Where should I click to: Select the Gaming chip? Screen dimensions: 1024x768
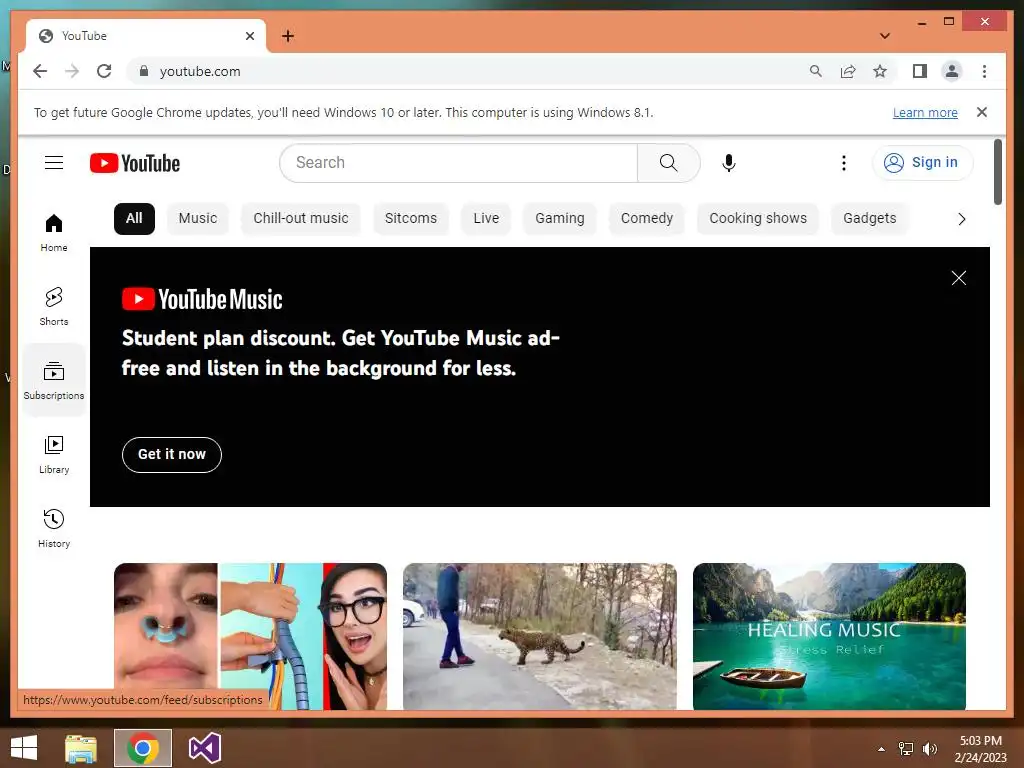560,218
